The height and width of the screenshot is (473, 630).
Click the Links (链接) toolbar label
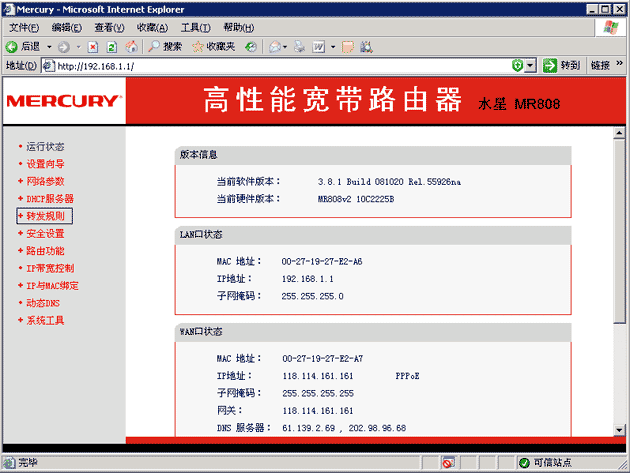coord(600,65)
